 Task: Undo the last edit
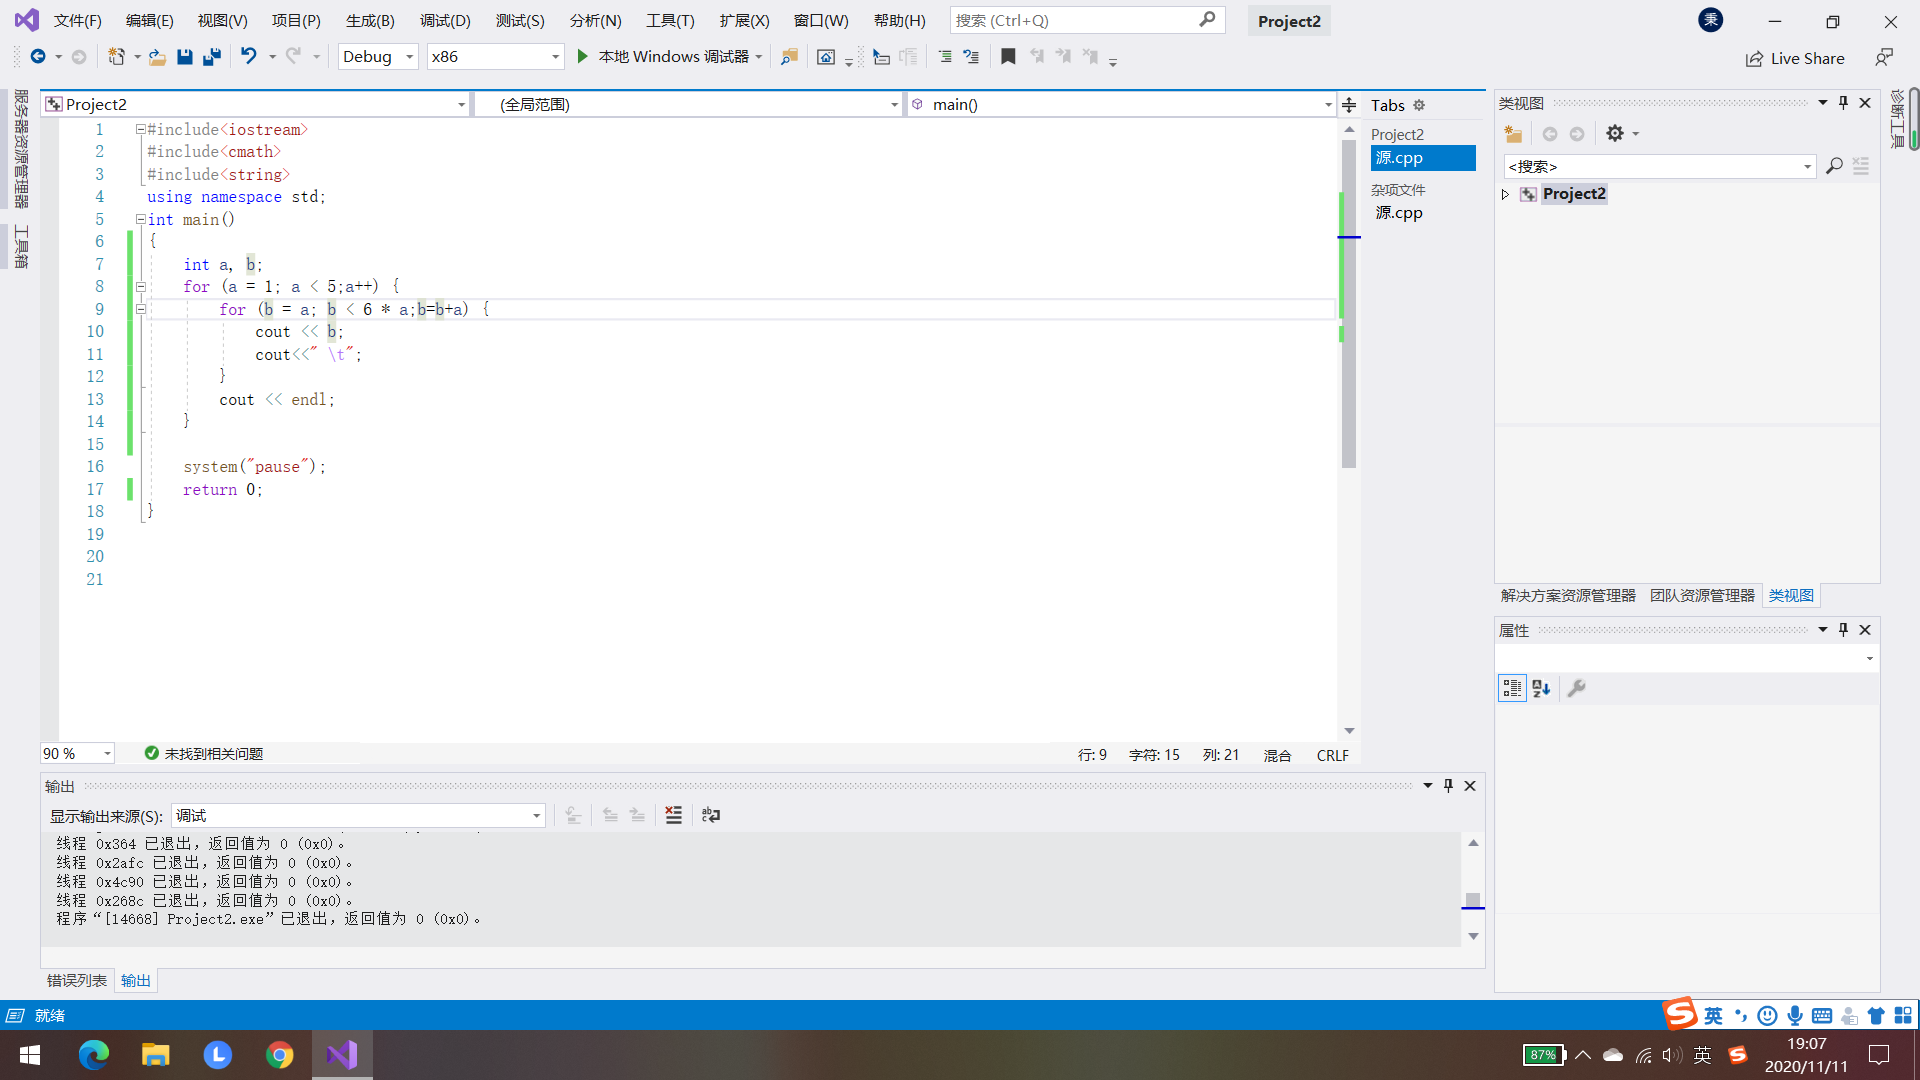[248, 57]
